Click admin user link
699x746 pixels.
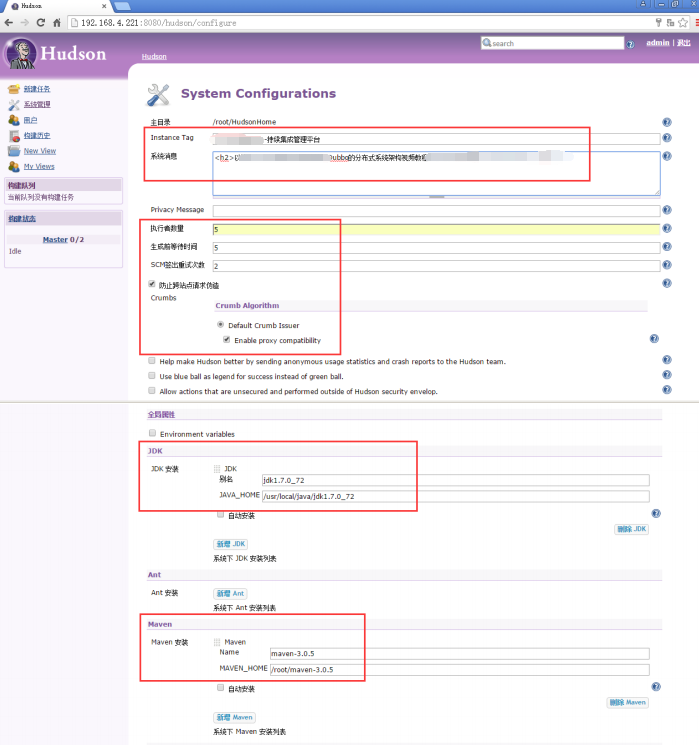point(658,43)
